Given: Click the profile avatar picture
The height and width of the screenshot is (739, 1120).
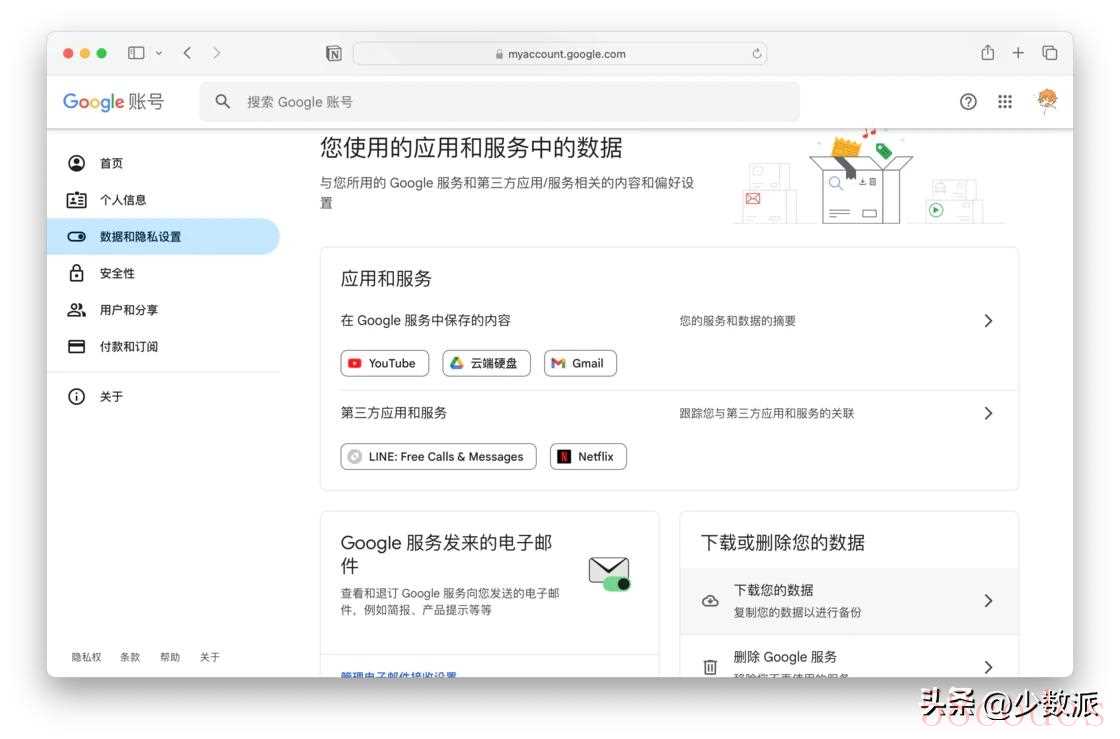Looking at the screenshot, I should point(1046,101).
